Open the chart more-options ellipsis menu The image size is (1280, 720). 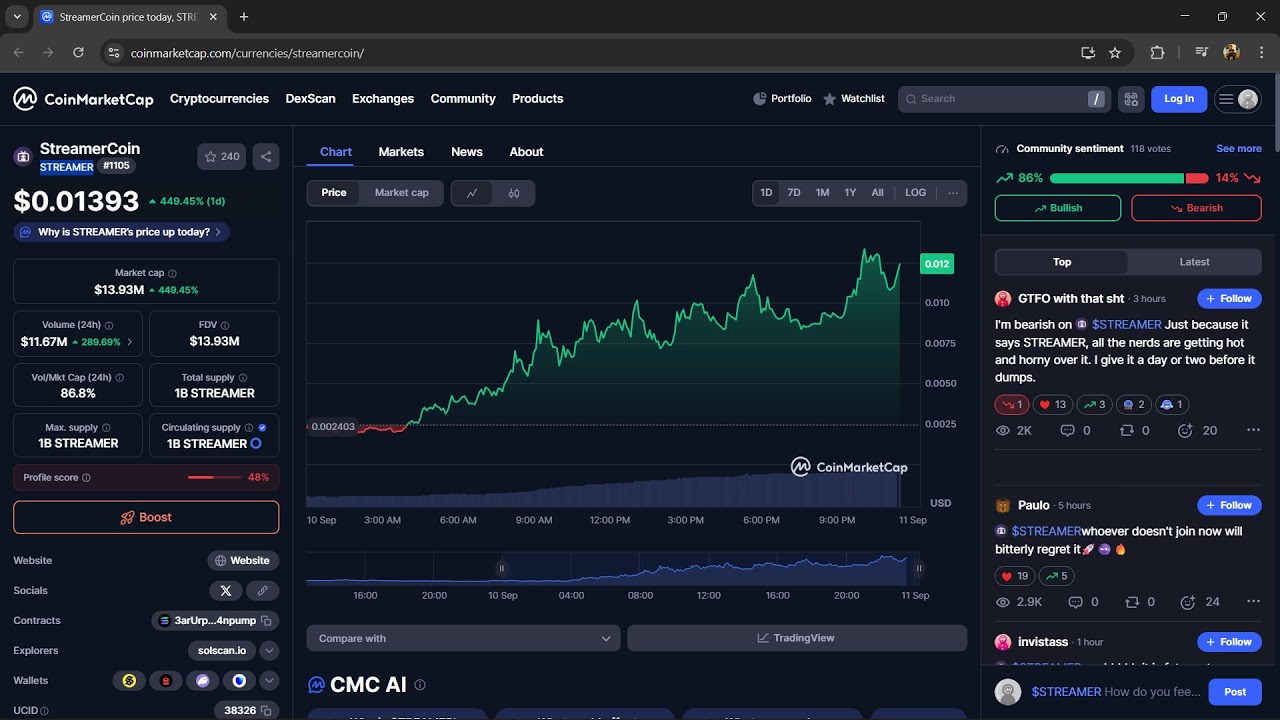952,193
